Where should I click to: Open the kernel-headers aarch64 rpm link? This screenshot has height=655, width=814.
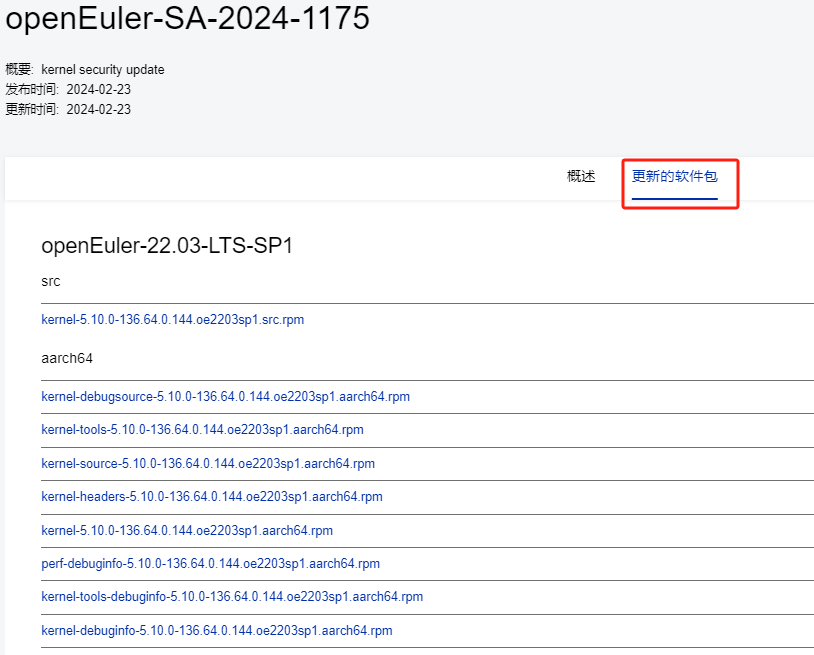(x=211, y=496)
